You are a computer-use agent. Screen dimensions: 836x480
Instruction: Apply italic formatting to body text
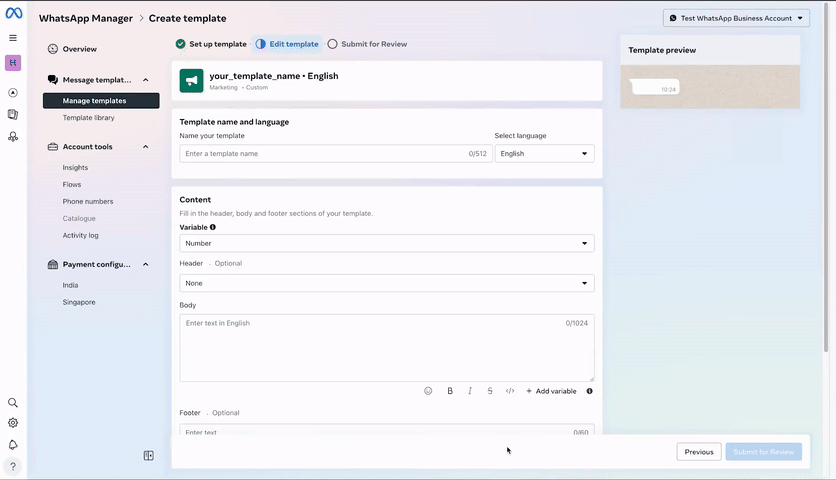tap(470, 391)
